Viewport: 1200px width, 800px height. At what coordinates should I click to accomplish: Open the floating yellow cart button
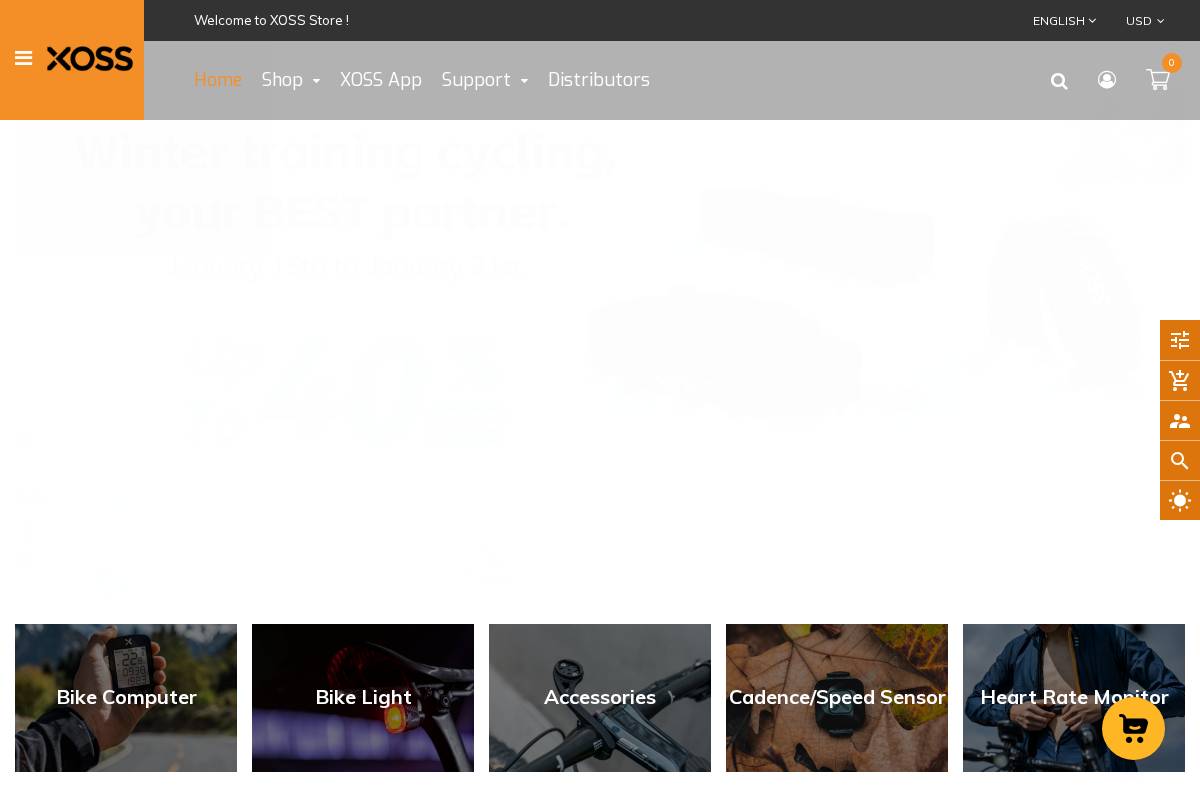pyautogui.click(x=1133, y=728)
